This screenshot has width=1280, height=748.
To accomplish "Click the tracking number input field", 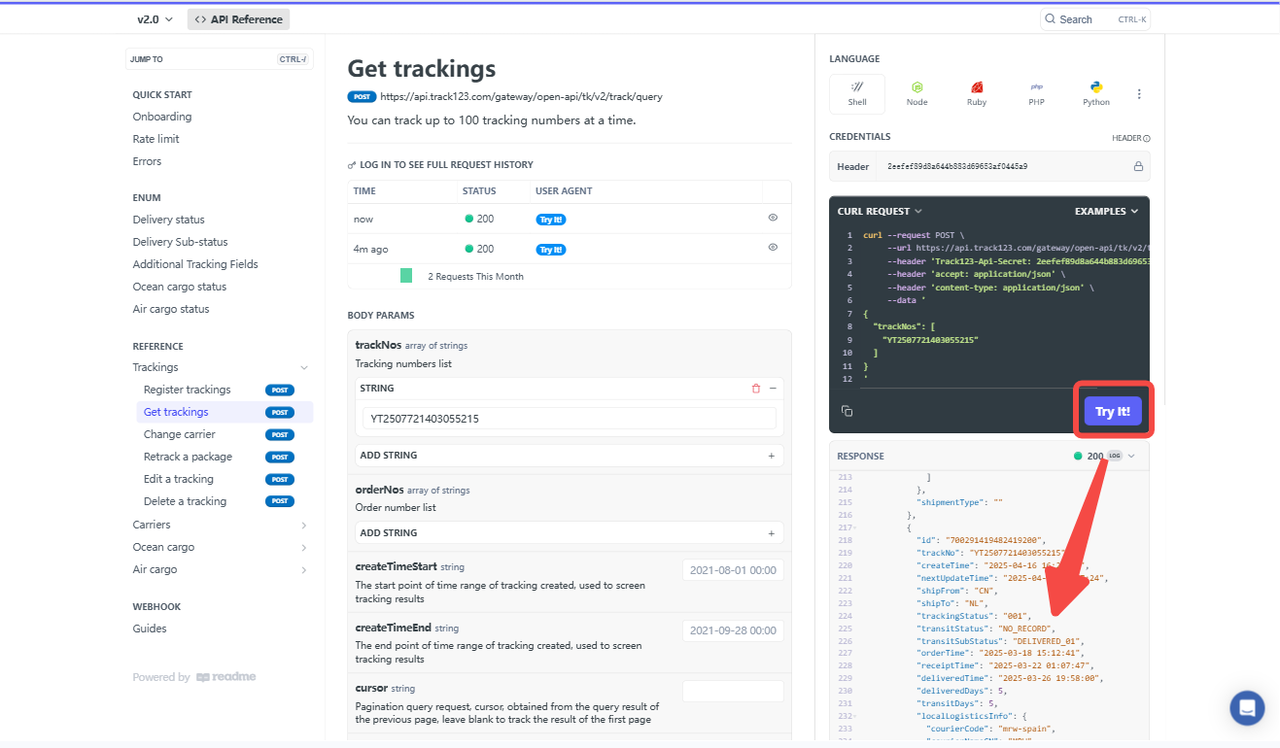I will (x=569, y=419).
